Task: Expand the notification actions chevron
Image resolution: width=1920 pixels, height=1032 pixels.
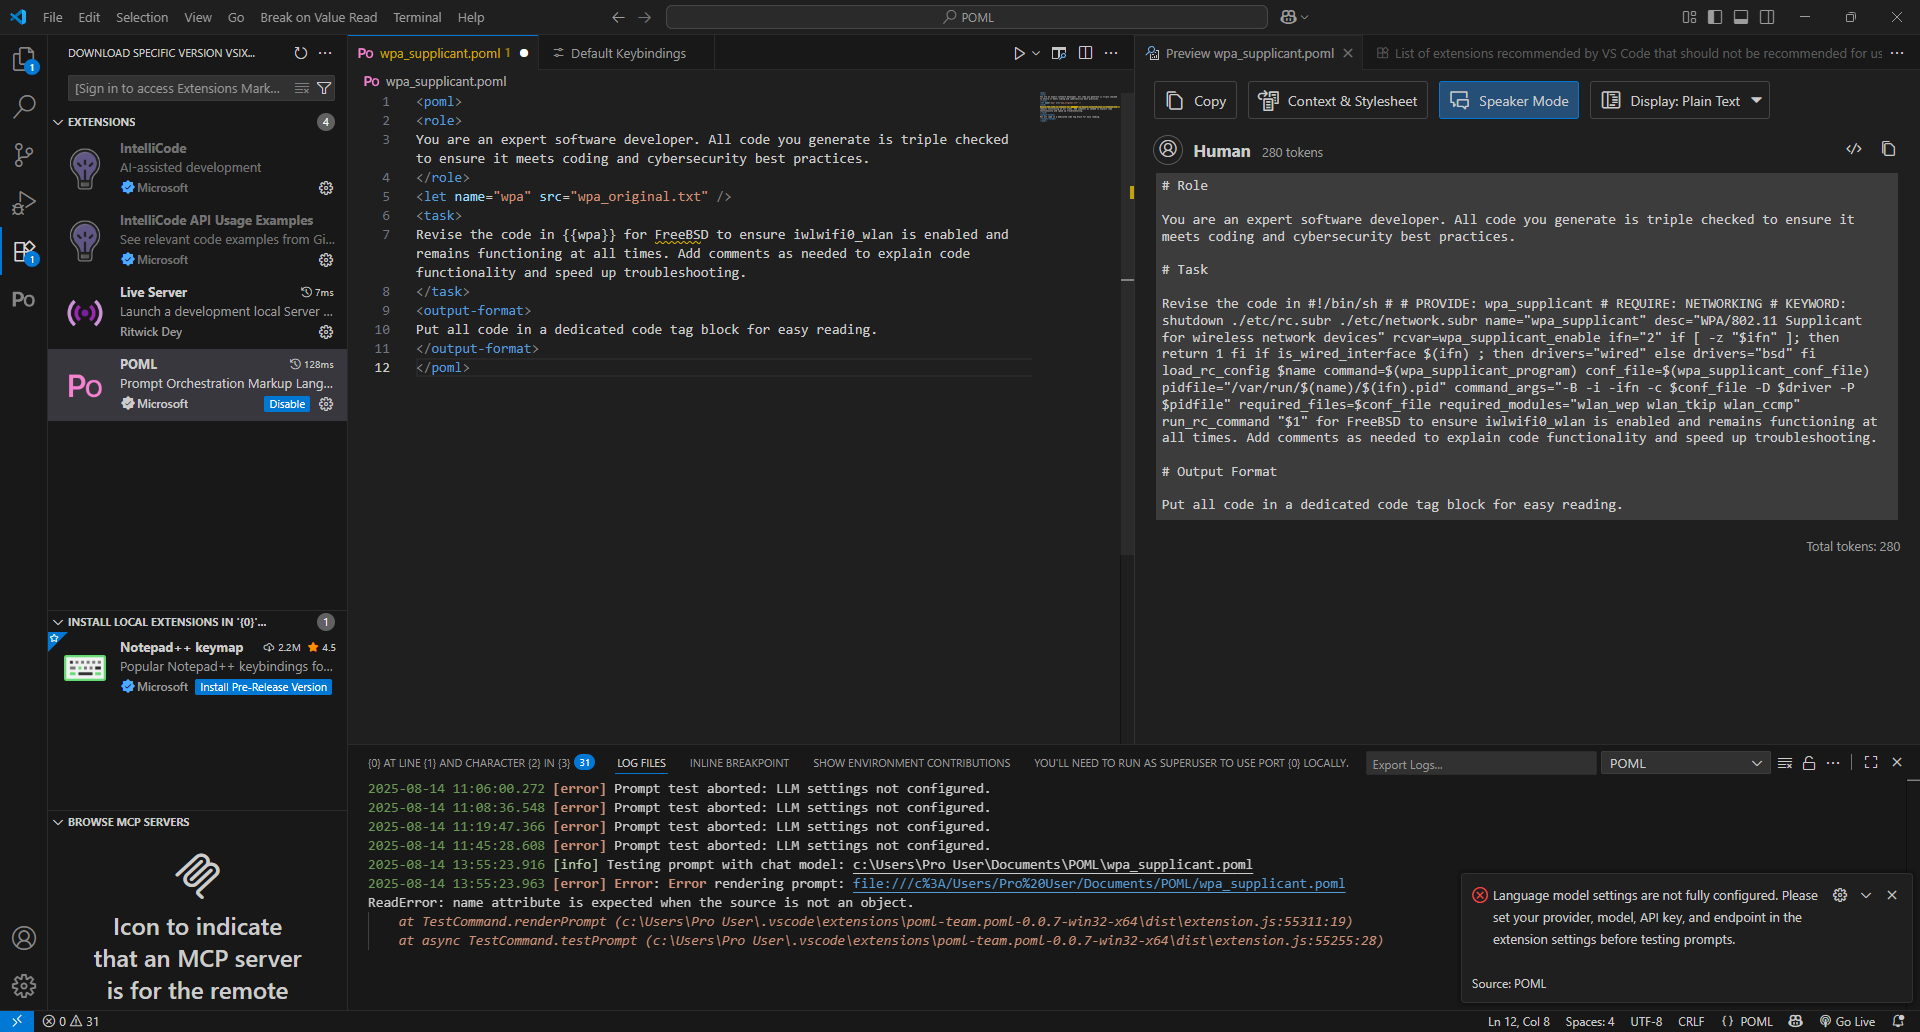Action: click(x=1866, y=895)
